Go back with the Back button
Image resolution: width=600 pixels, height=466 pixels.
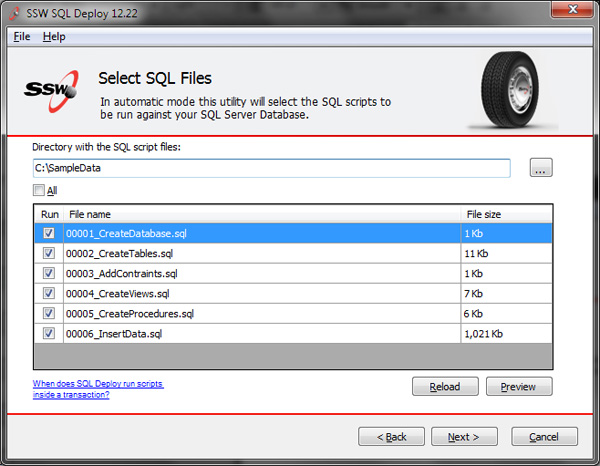point(391,437)
